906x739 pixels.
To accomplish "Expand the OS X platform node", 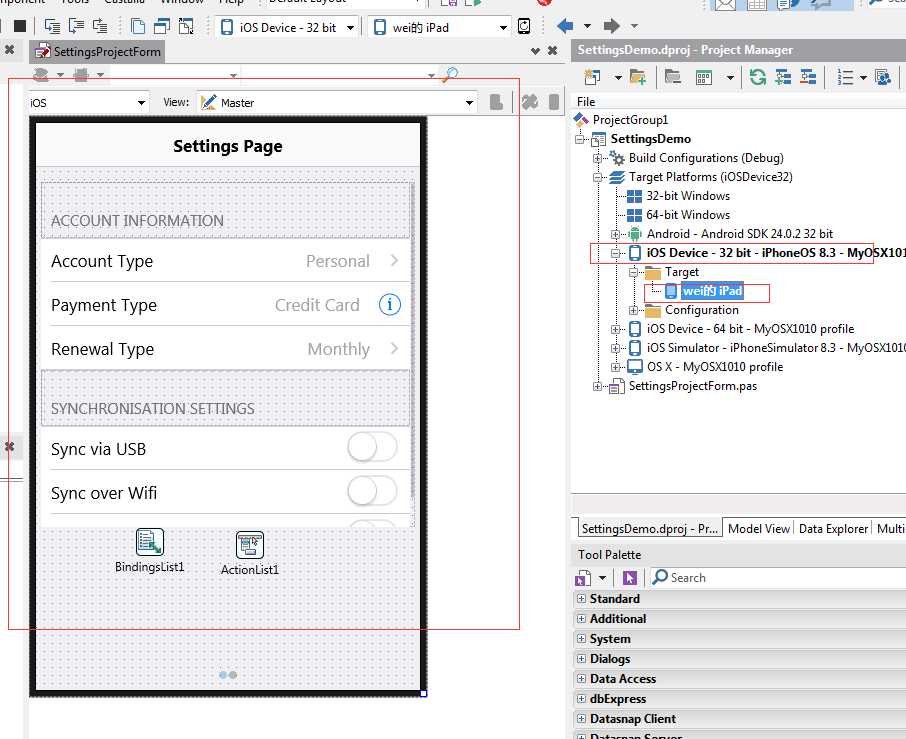I will click(x=615, y=367).
